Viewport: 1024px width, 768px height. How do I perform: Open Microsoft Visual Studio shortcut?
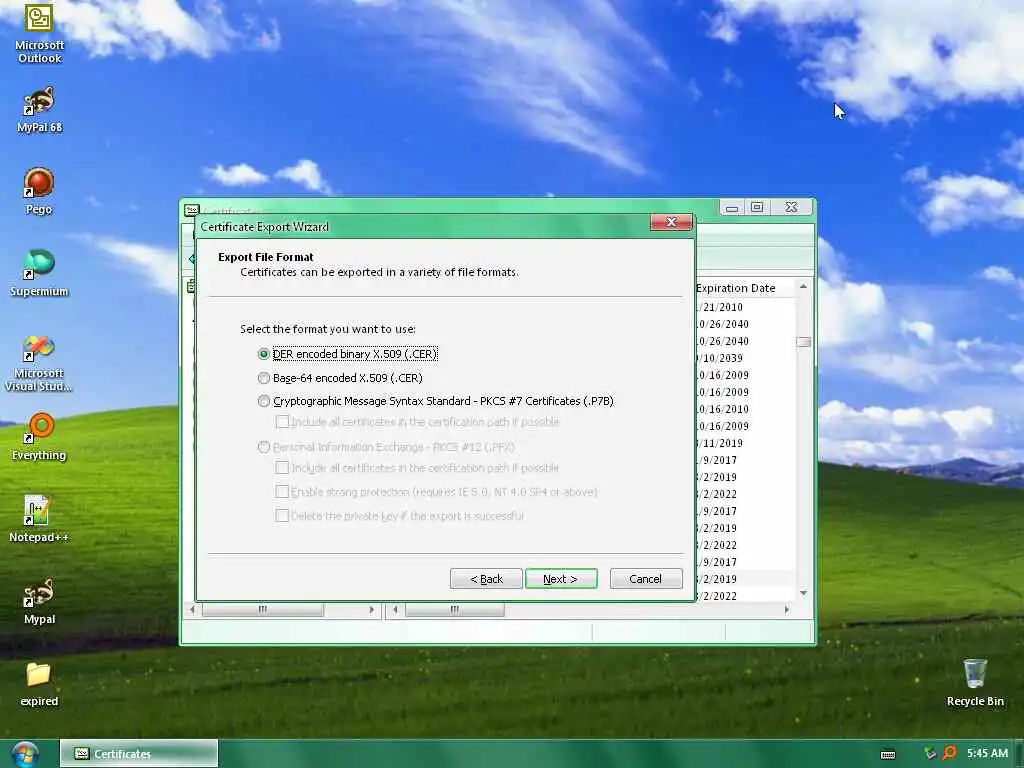pos(39,363)
